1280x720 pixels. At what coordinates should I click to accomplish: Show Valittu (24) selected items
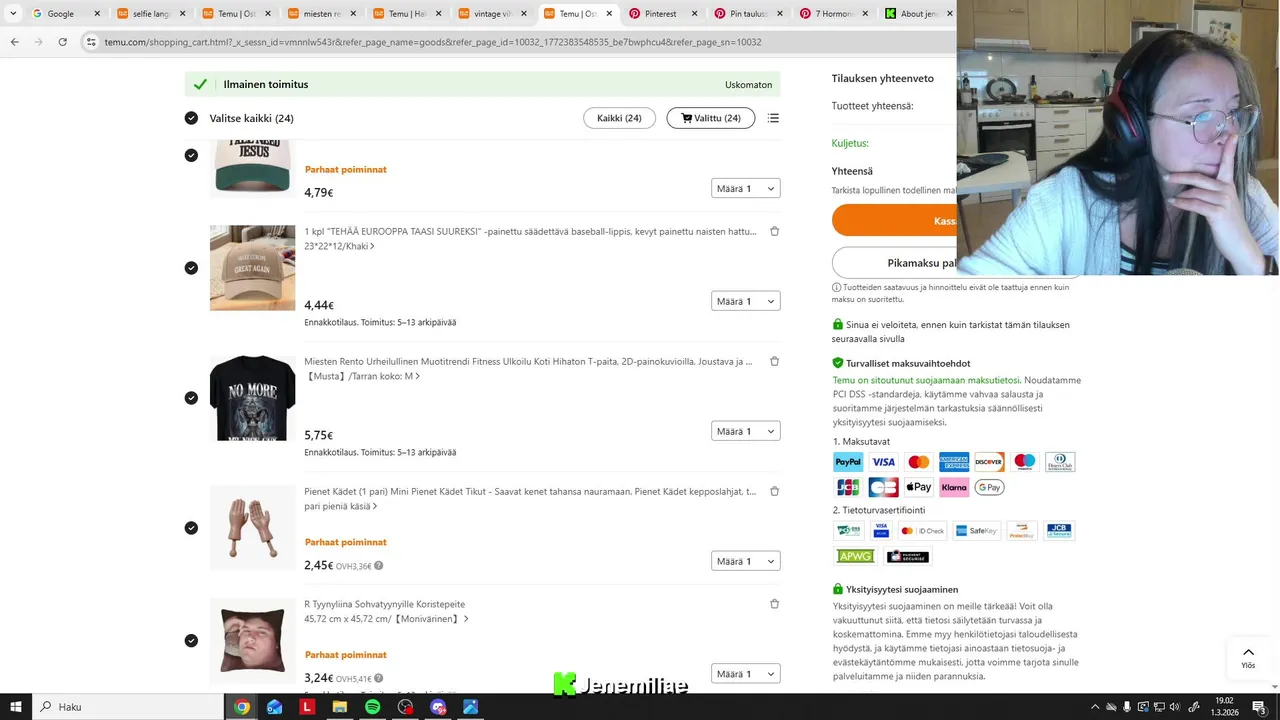pos(711,118)
